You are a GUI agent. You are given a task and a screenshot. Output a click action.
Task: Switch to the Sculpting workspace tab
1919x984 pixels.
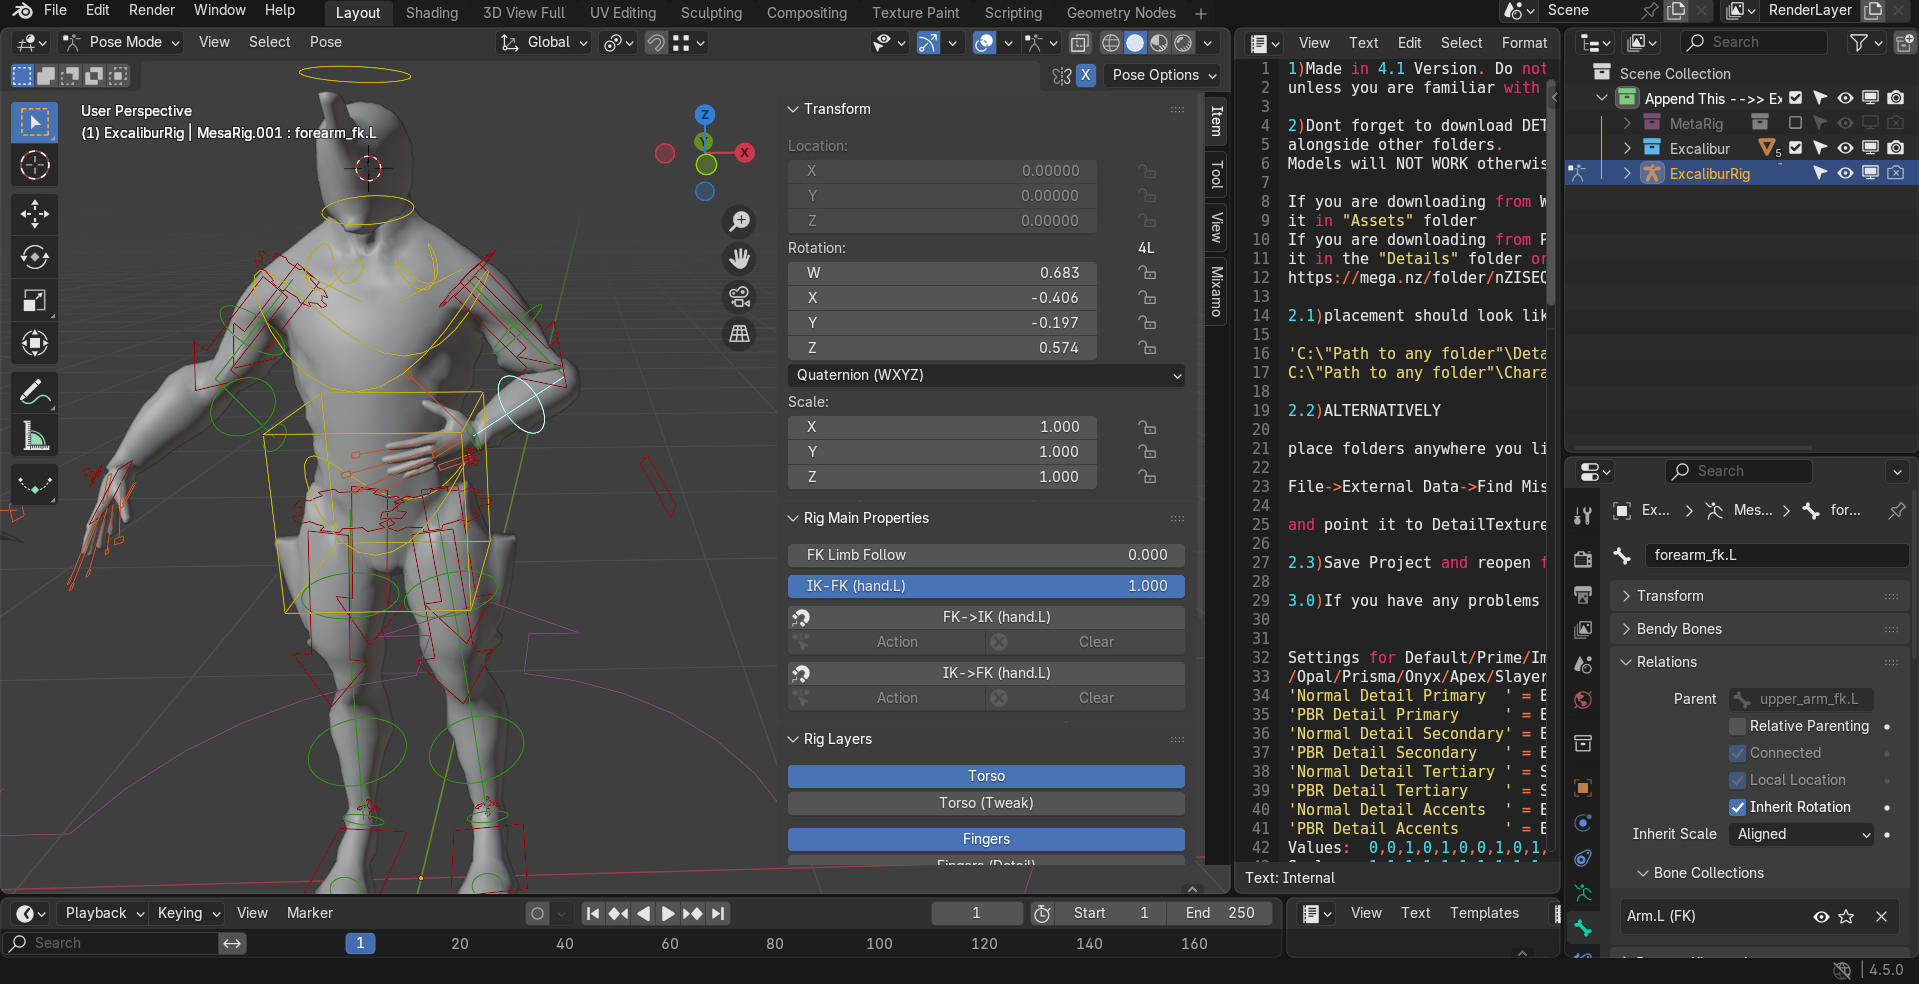tap(711, 13)
